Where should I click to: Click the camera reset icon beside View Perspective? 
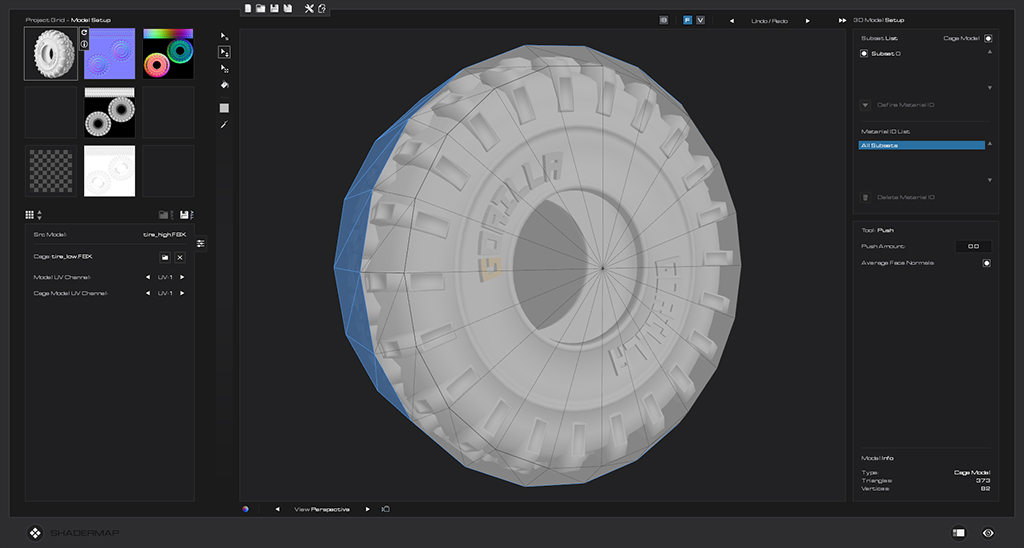click(x=385, y=509)
